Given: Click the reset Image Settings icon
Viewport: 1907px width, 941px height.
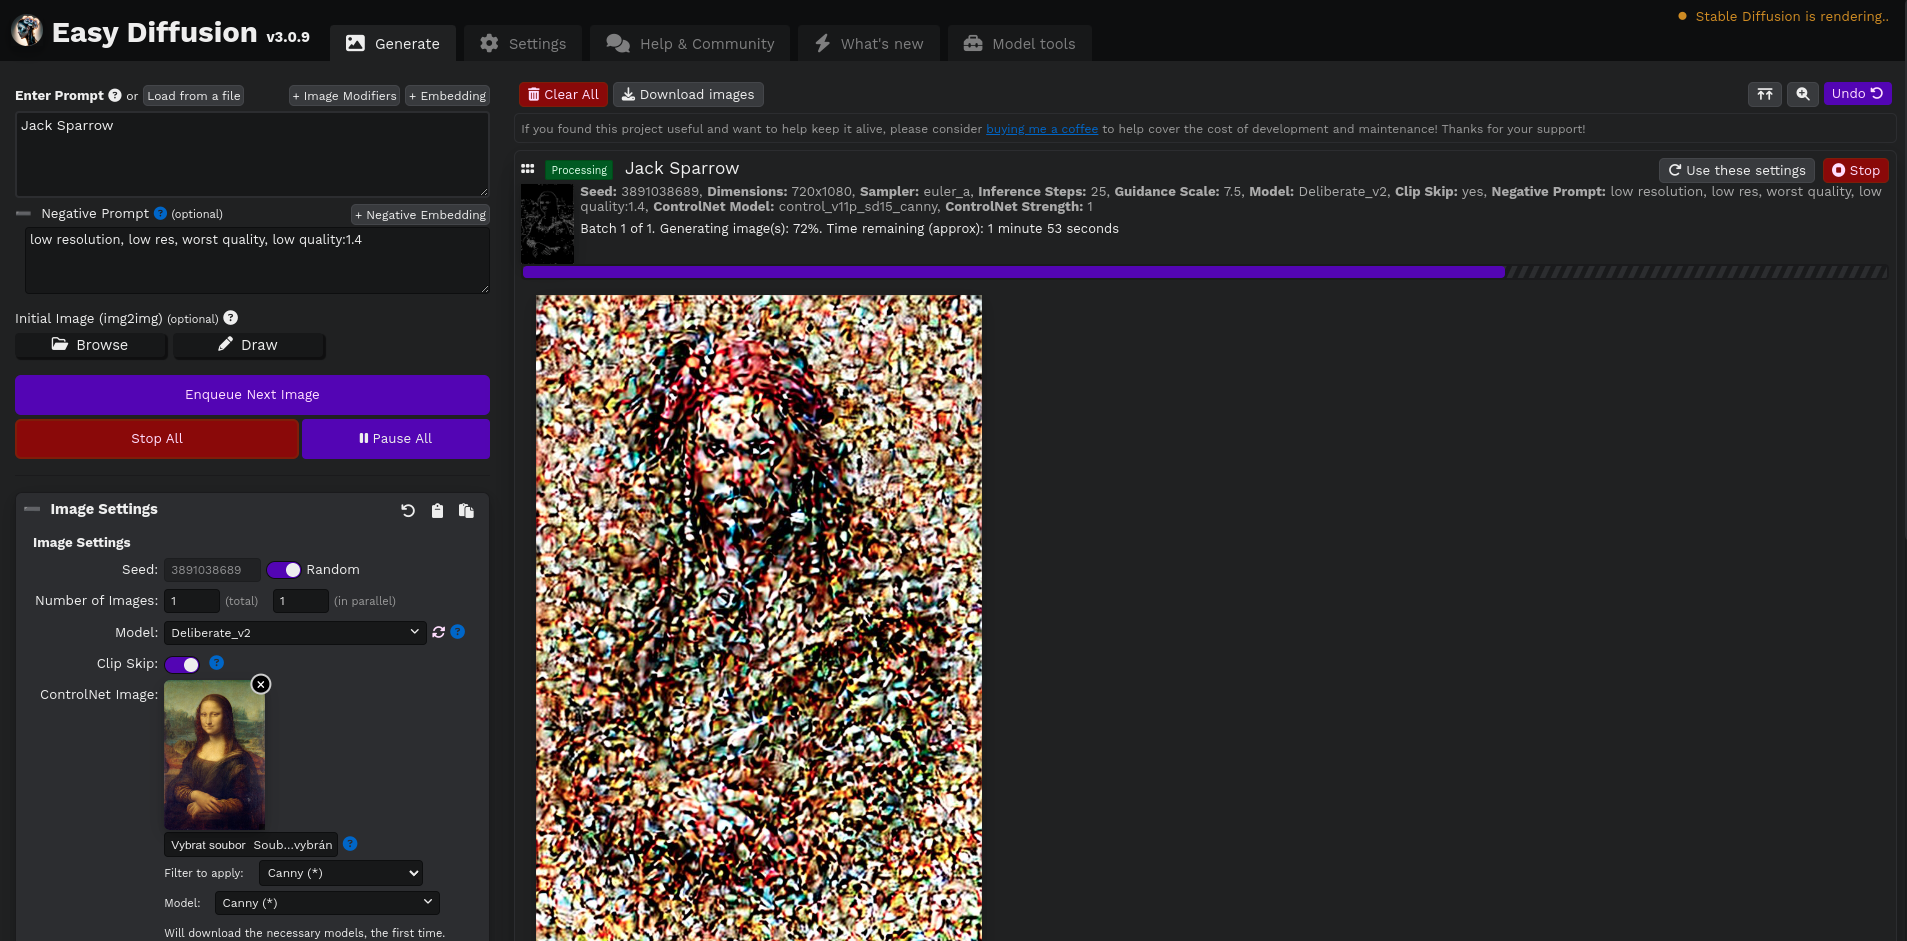Looking at the screenshot, I should [408, 511].
